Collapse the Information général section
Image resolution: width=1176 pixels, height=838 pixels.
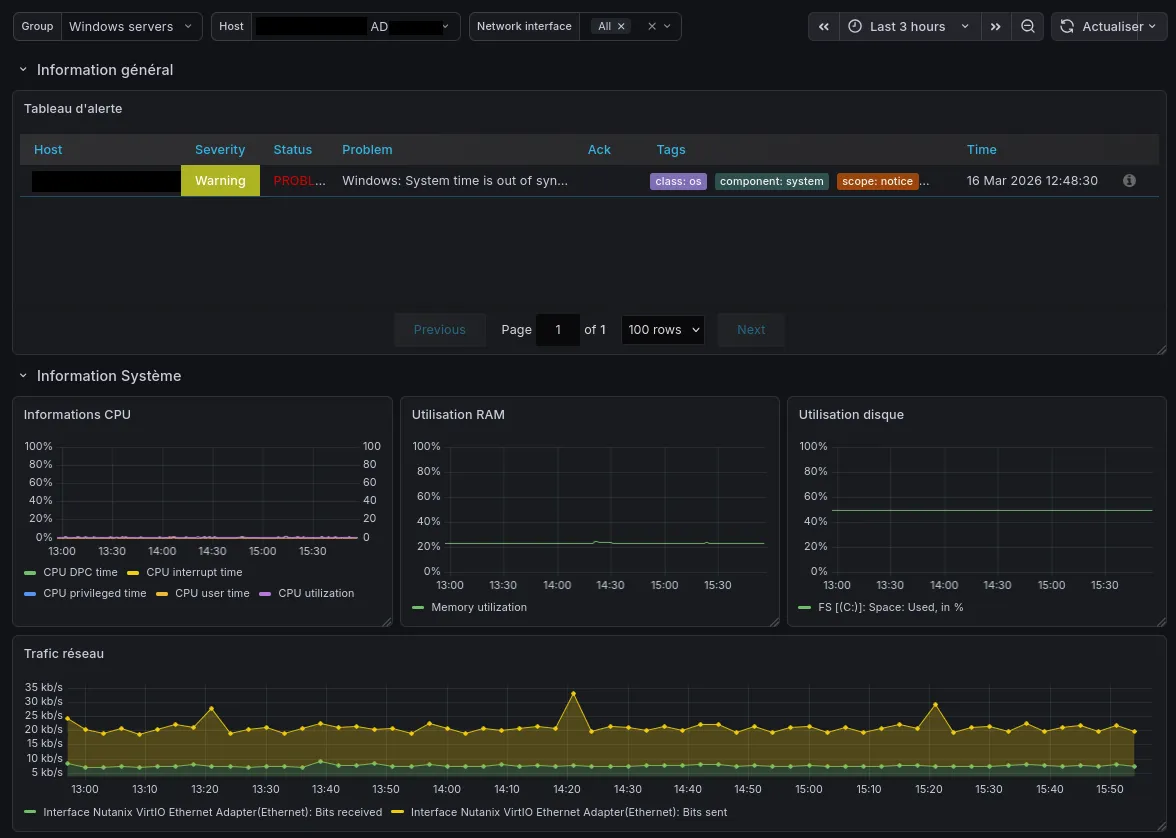click(24, 70)
